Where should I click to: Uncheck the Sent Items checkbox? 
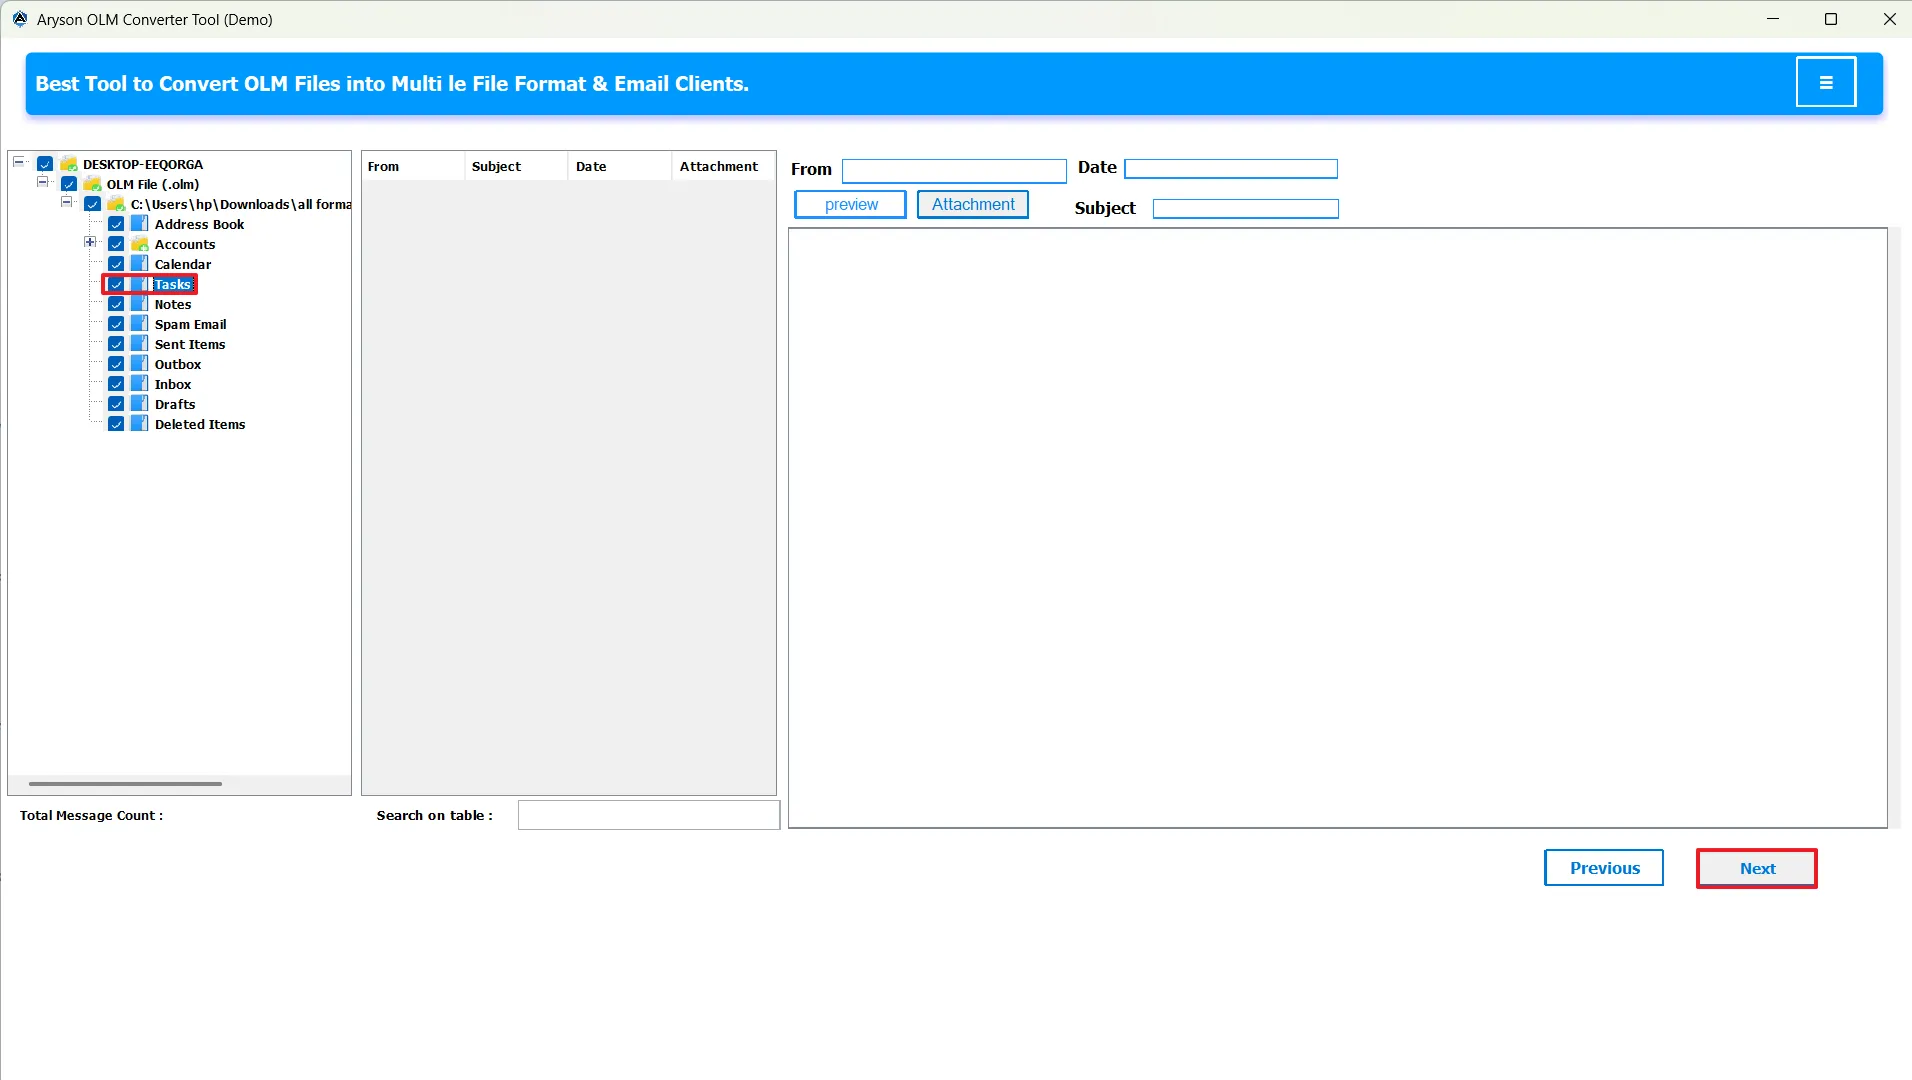(x=117, y=343)
